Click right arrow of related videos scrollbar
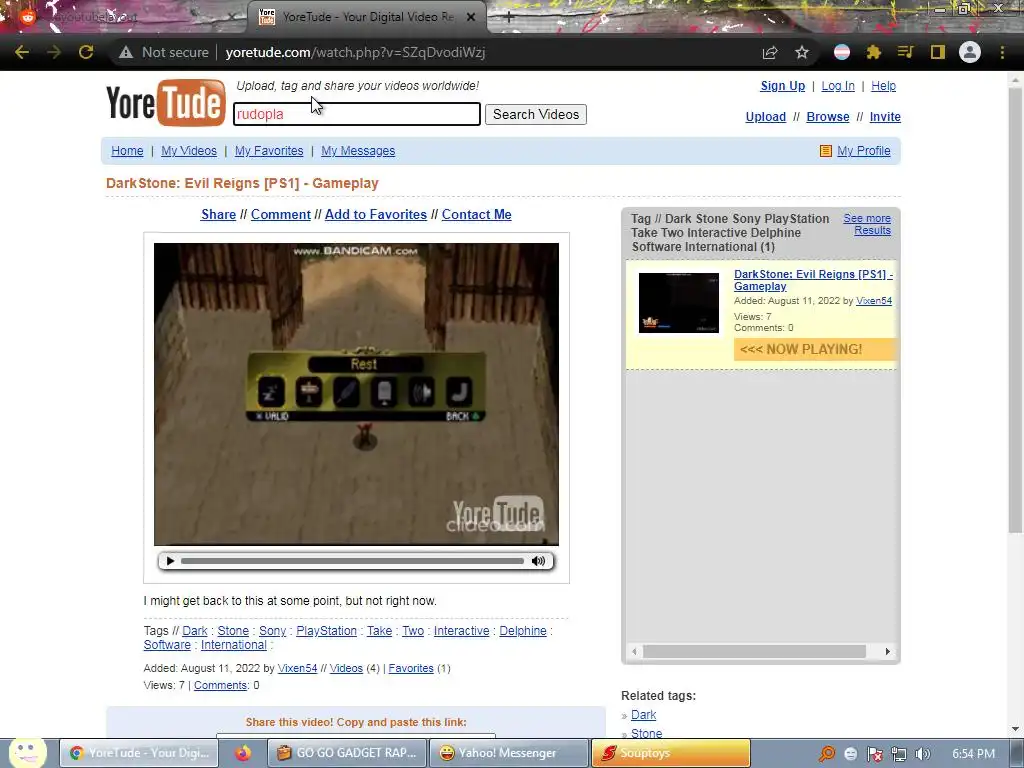This screenshot has width=1024, height=768. (x=888, y=651)
